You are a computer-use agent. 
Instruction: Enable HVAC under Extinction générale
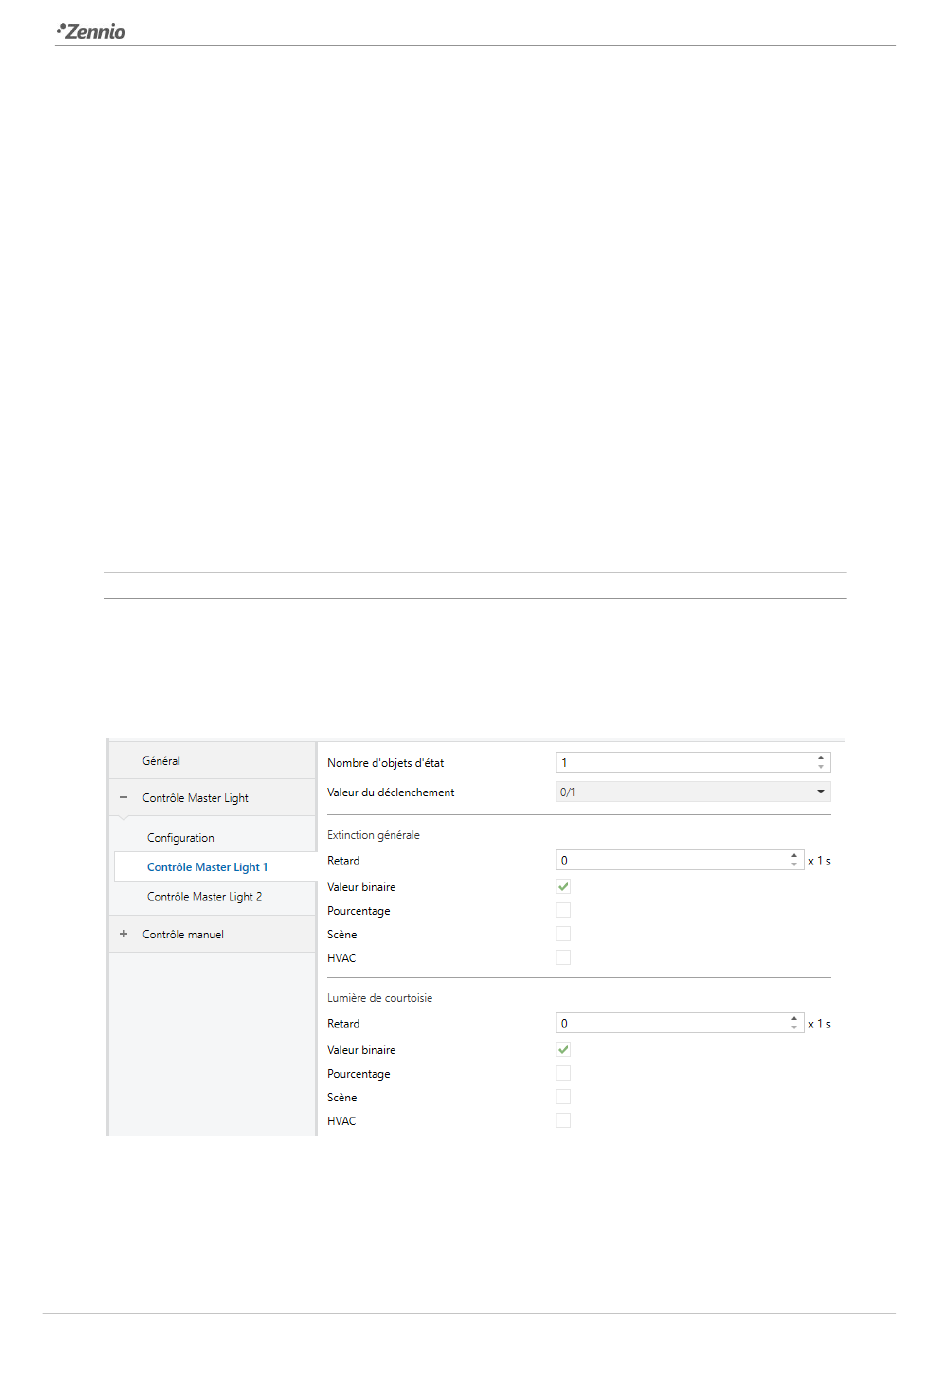564,957
